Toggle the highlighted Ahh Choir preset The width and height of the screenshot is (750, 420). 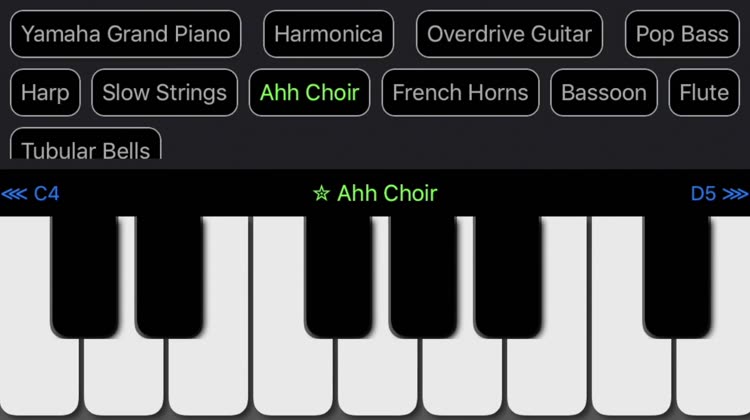(x=309, y=92)
